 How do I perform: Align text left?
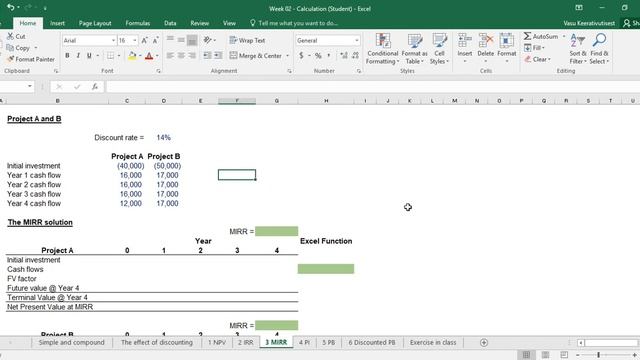click(170, 56)
